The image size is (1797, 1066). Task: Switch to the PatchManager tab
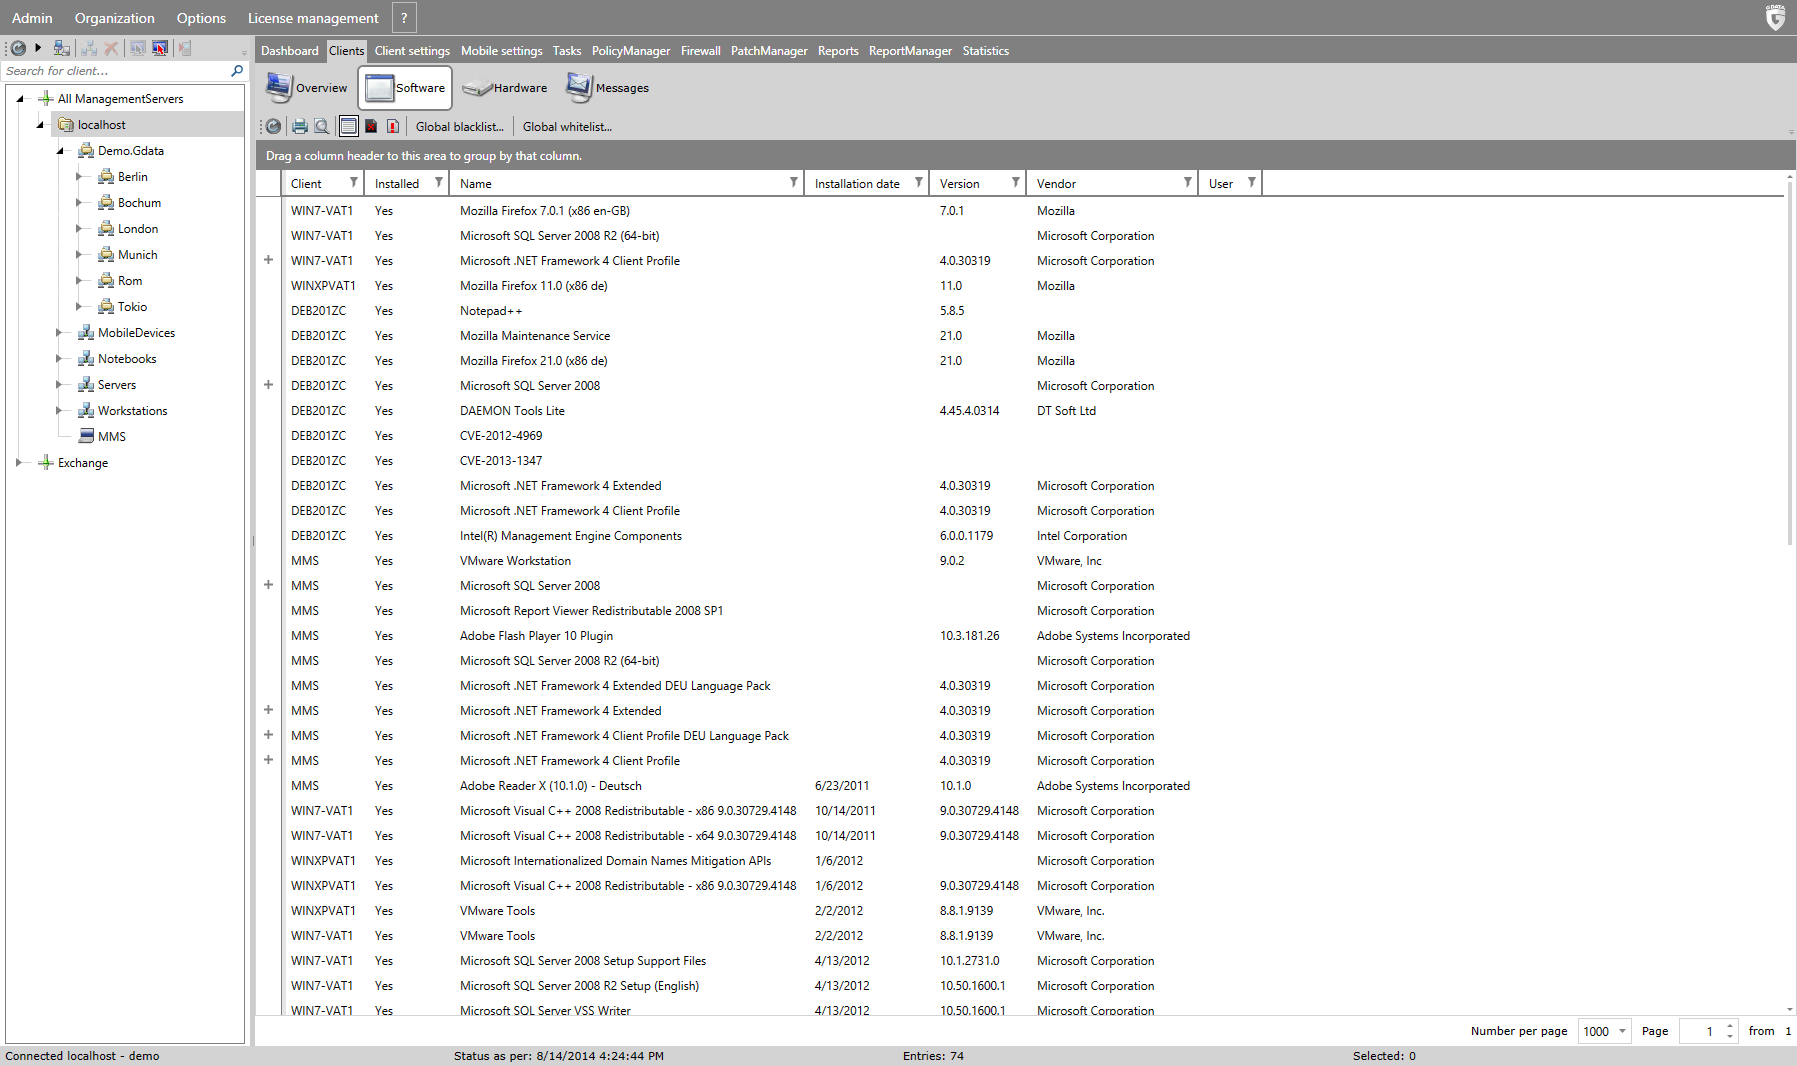(x=769, y=51)
